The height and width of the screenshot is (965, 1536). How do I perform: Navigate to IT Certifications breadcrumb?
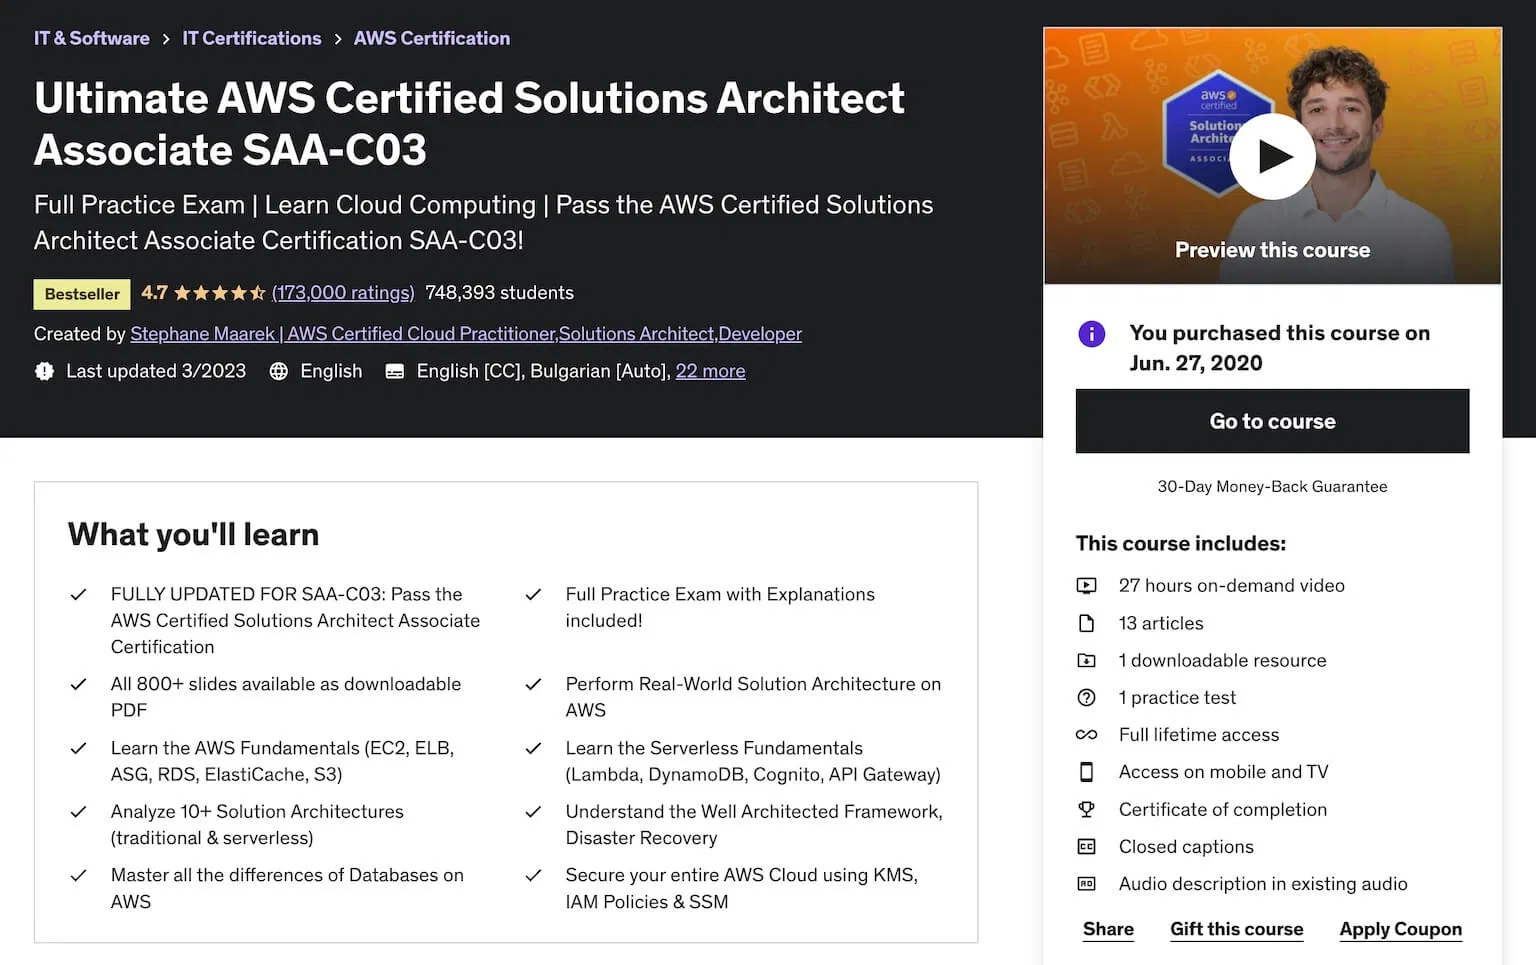[251, 38]
